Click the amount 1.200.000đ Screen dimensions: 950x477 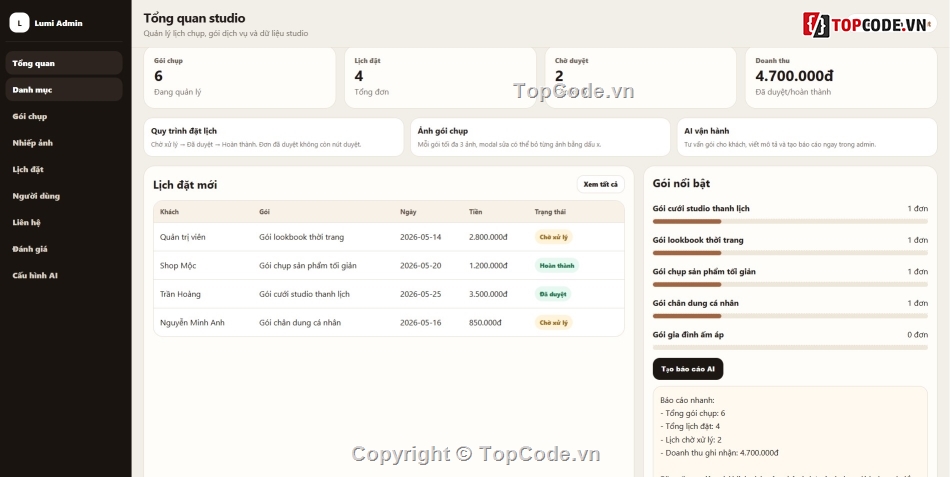pyautogui.click(x=488, y=265)
